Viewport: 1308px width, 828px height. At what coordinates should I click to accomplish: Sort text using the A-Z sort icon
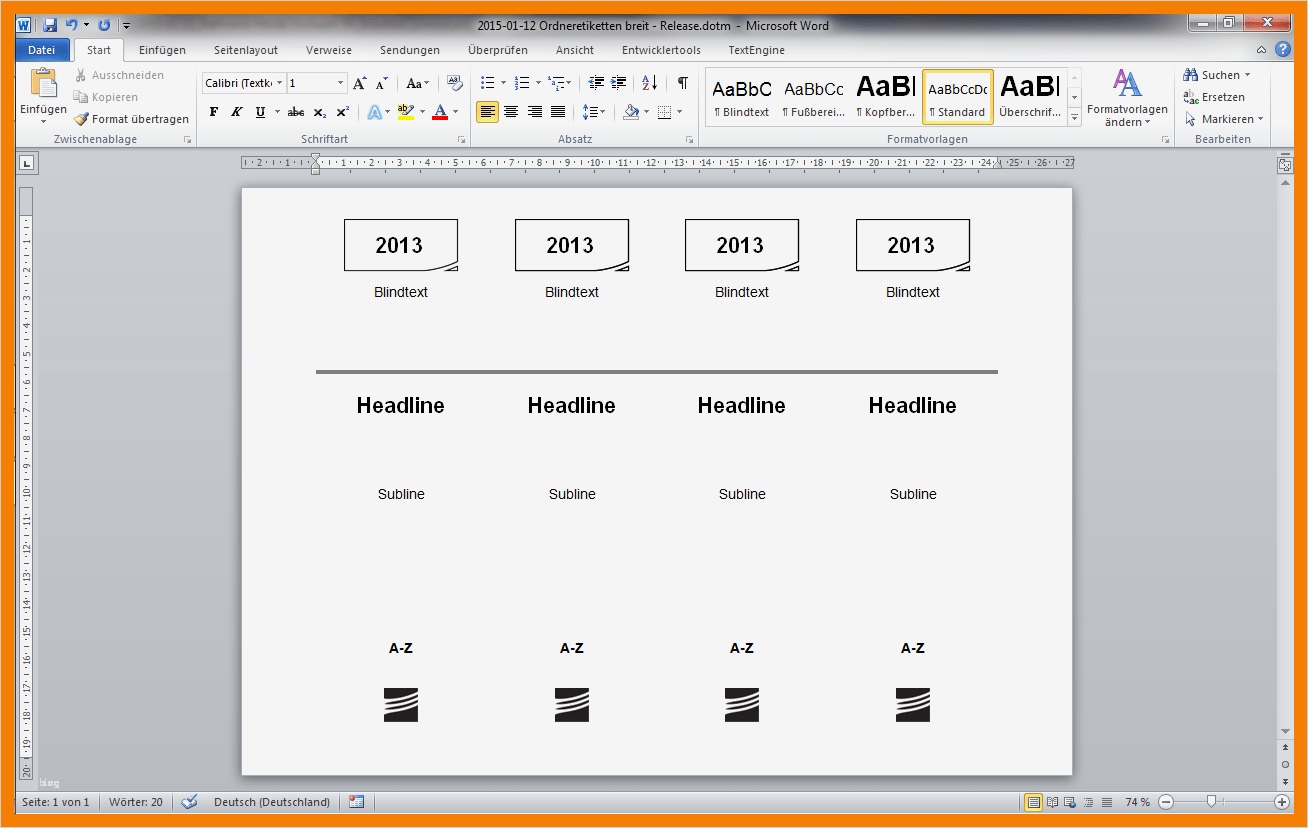(x=647, y=83)
